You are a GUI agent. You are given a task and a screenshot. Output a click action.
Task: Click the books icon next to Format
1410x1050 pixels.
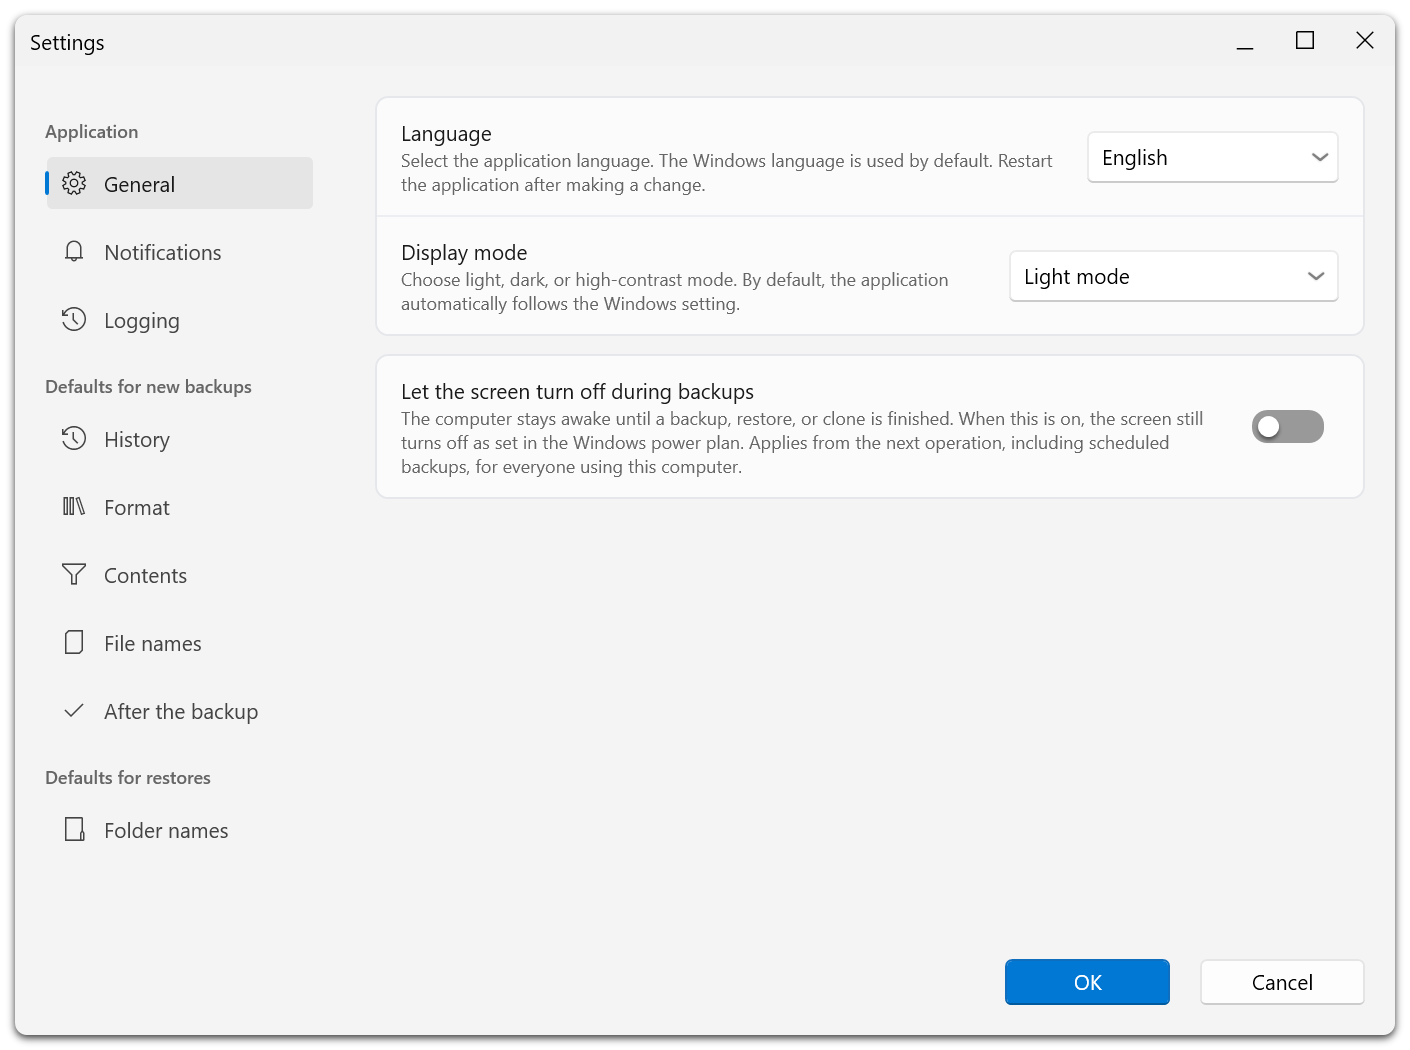click(74, 506)
